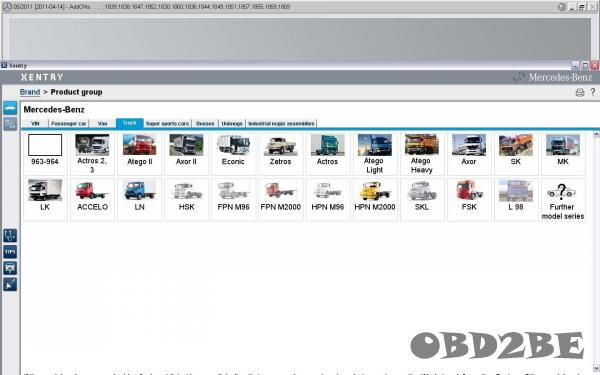Click the blue vehicle sidebar icon
Image resolution: width=600 pixels, height=375 pixels.
(10, 108)
